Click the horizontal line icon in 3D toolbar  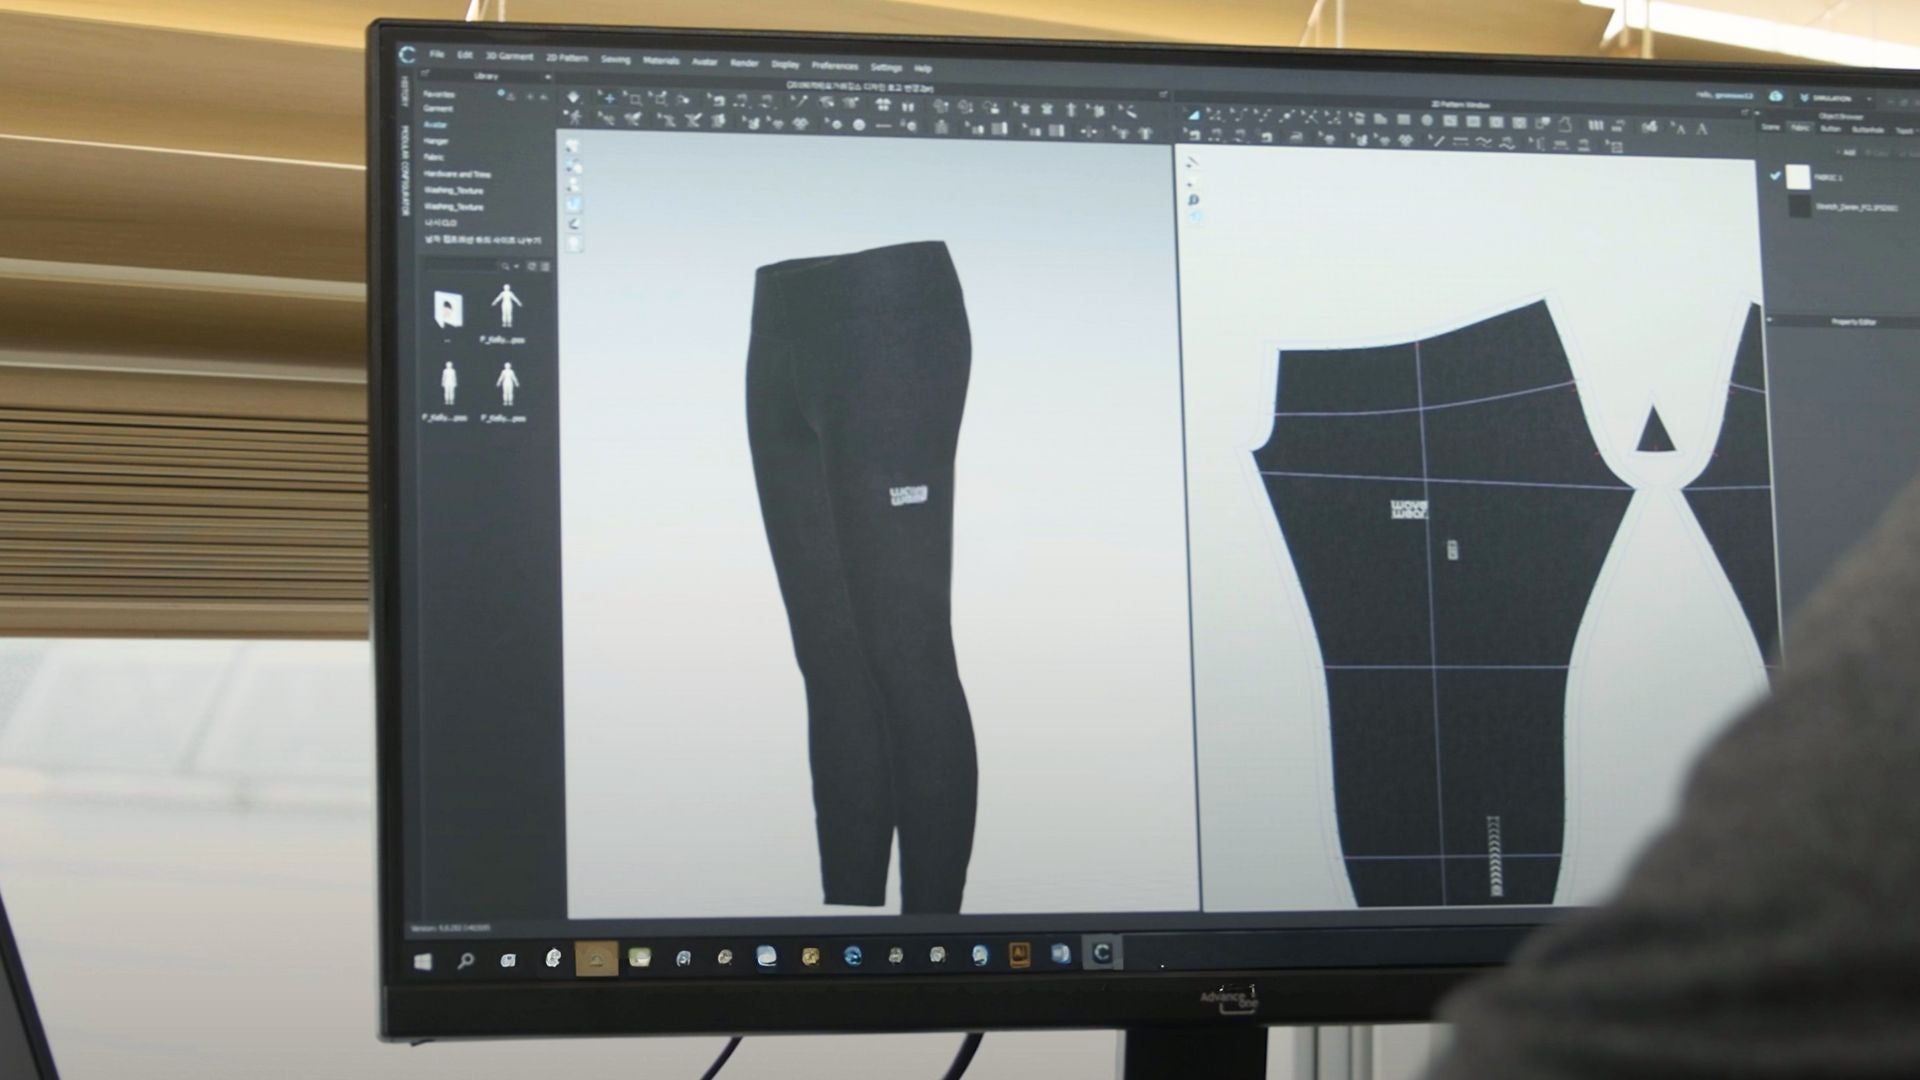pyautogui.click(x=883, y=126)
